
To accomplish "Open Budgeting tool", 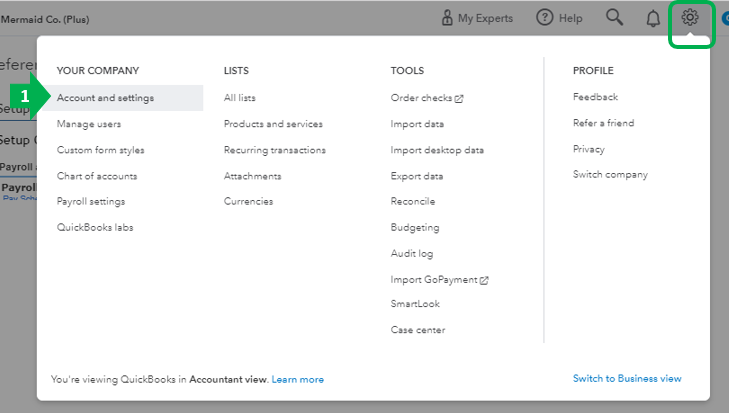I will coord(415,227).
